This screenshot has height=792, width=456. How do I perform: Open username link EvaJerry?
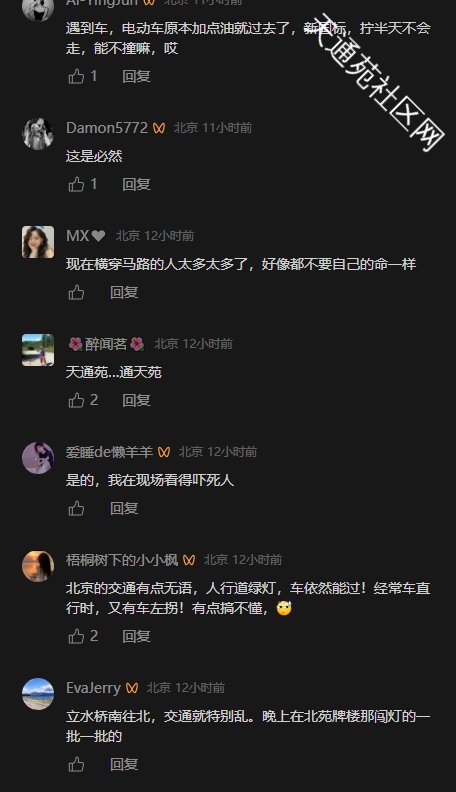point(93,688)
